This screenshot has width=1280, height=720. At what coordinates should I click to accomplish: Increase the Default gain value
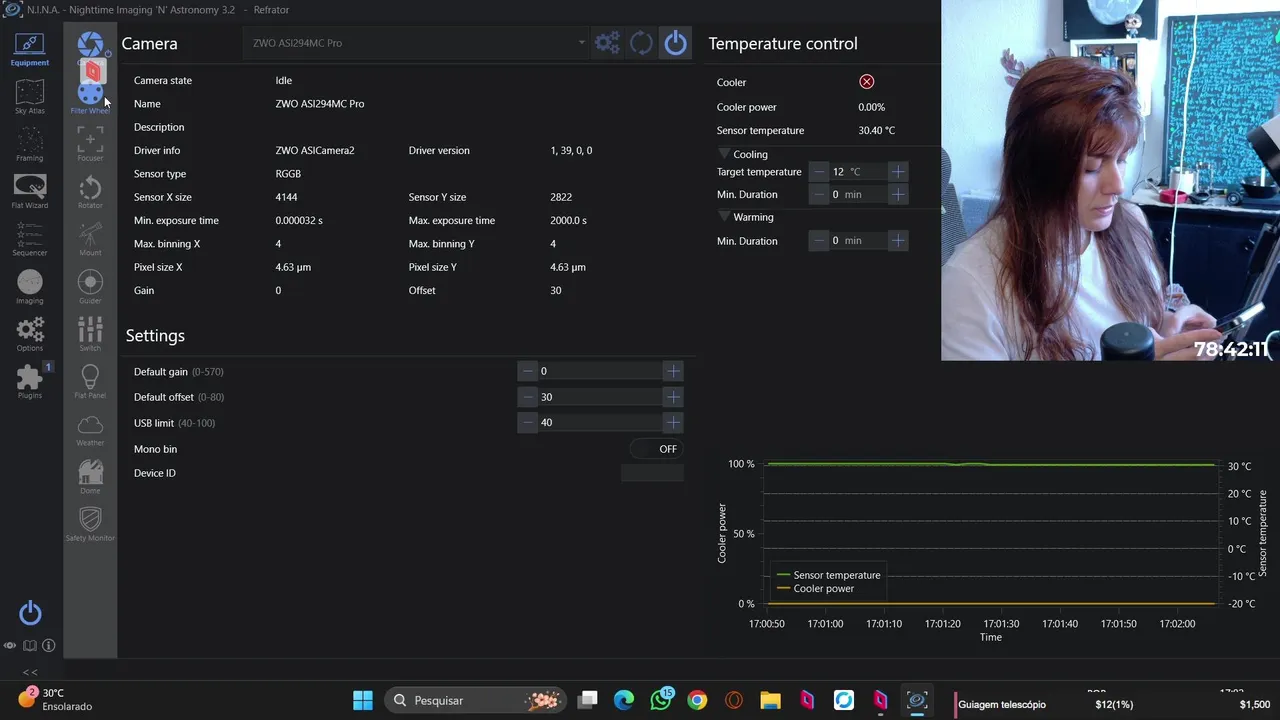coord(673,371)
